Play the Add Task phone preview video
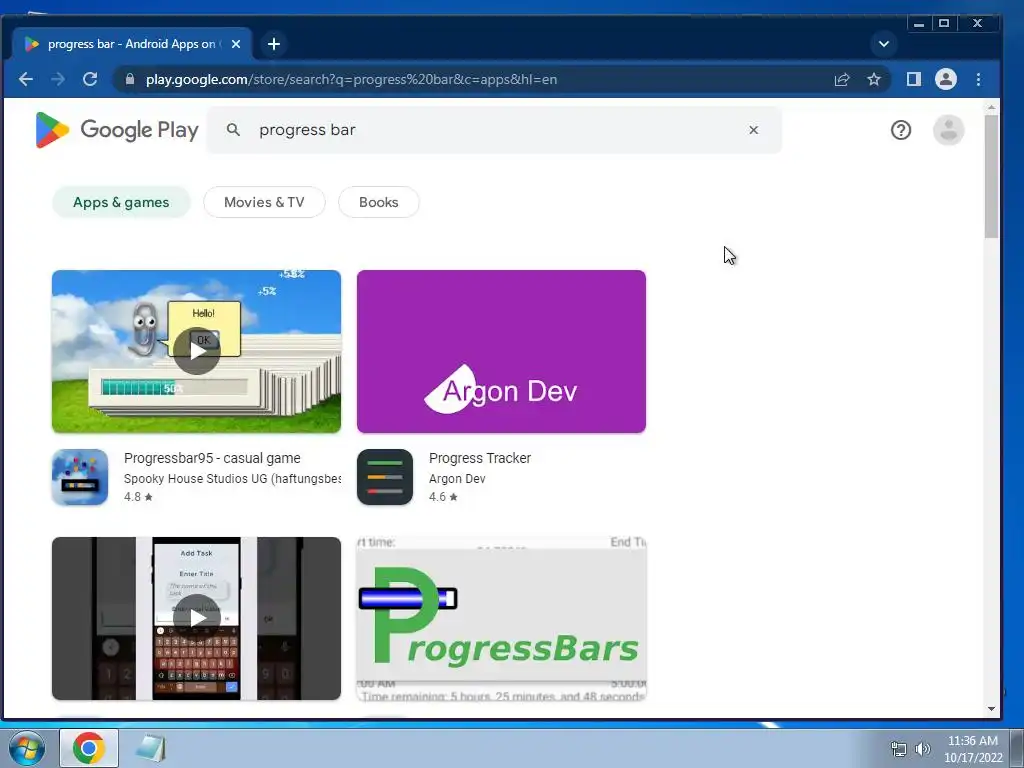Viewport: 1024px width, 768px height. [x=197, y=618]
